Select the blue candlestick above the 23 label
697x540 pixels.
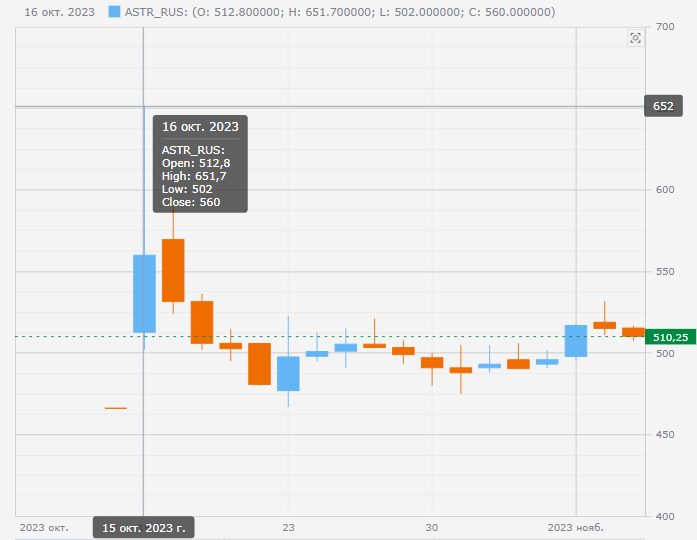288,373
